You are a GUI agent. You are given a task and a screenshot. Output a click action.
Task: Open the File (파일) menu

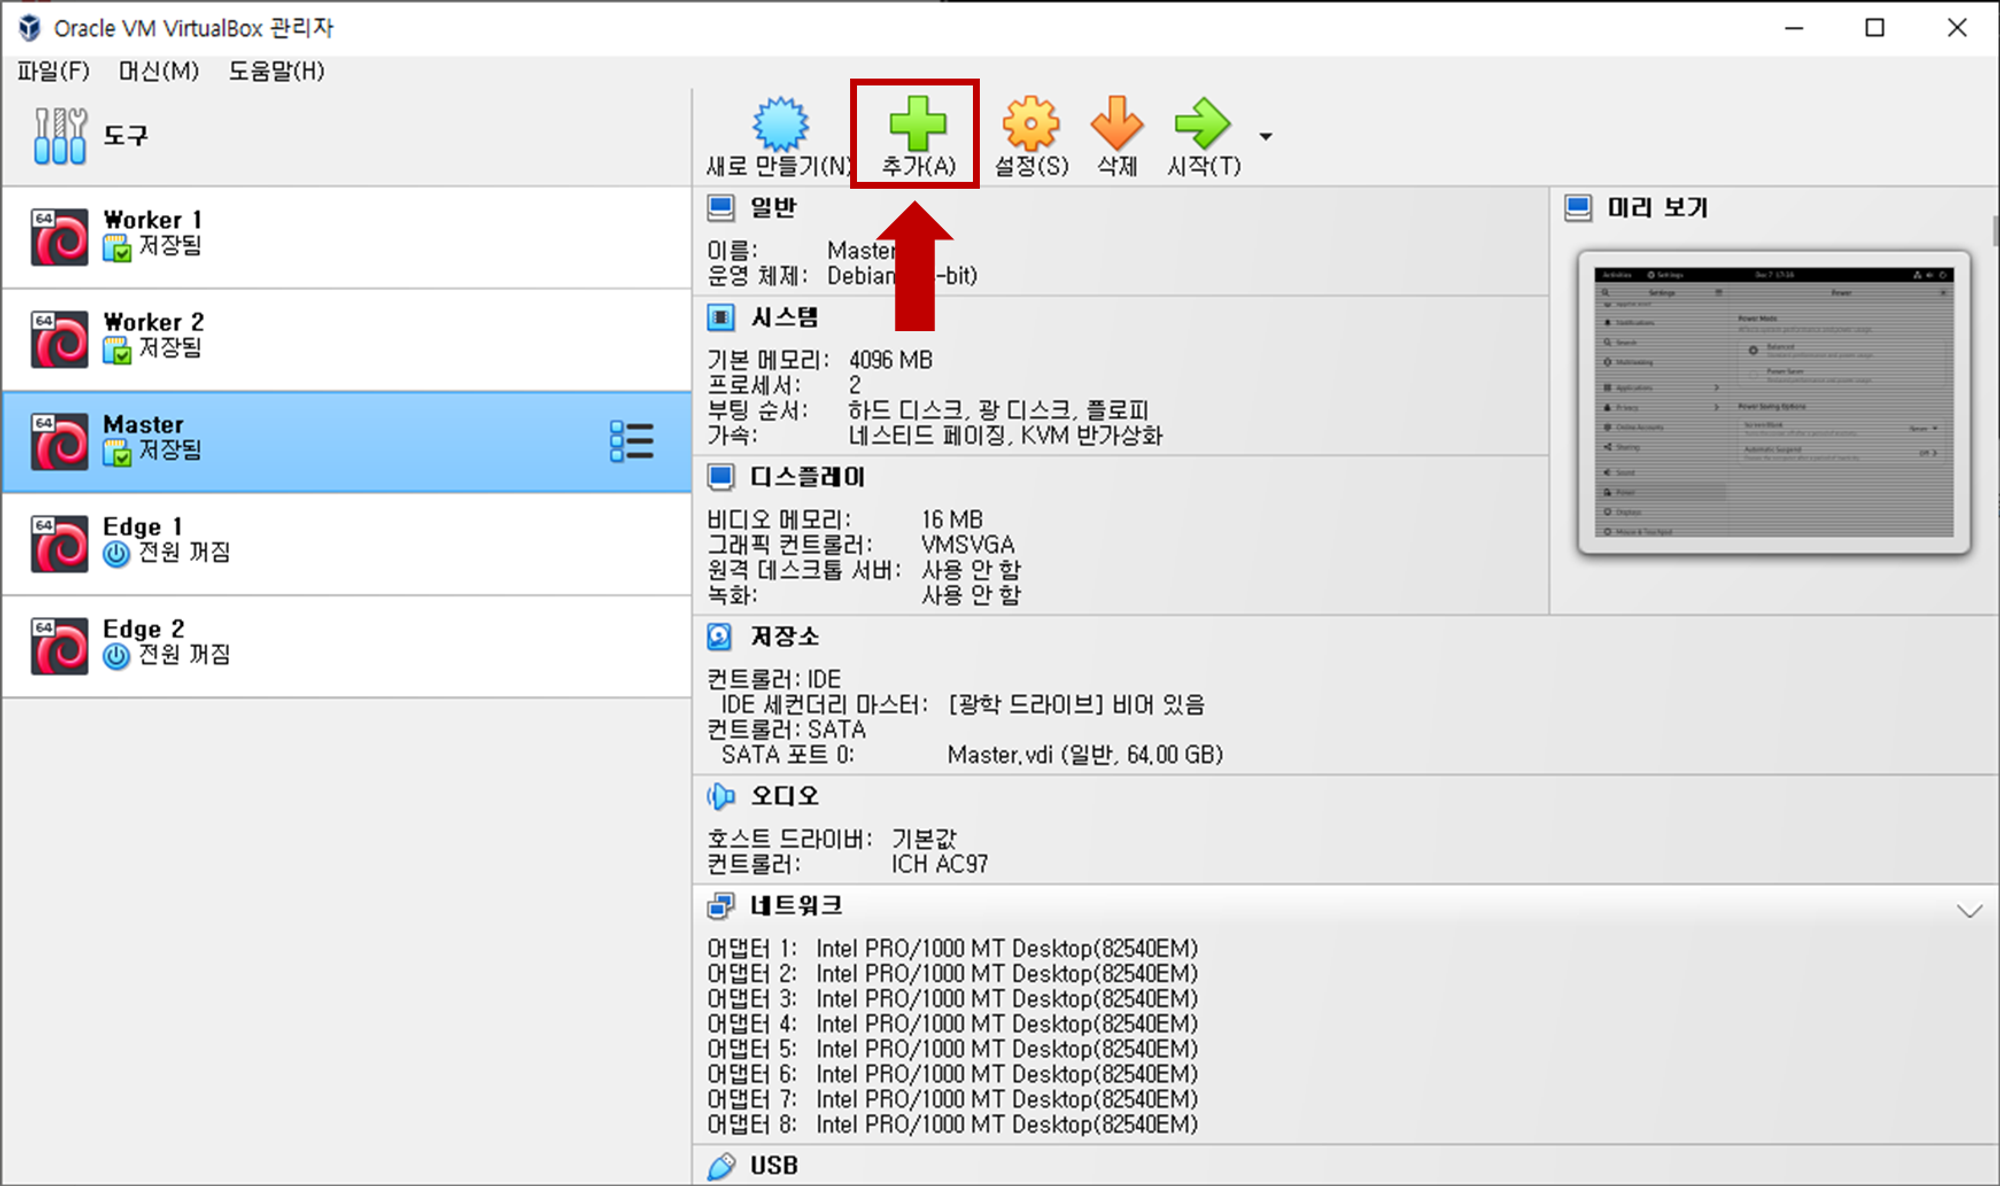53,71
